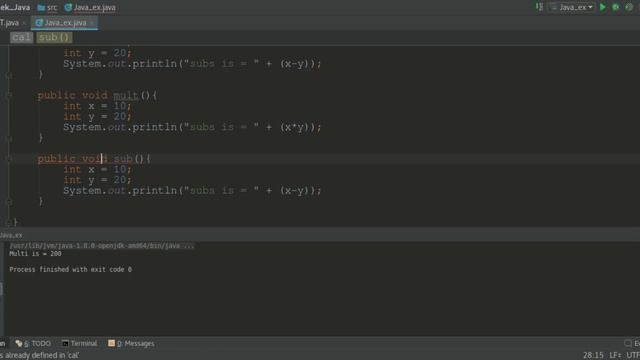Click the TODO tool window icon
This screenshot has height=360, width=640.
tap(18, 343)
